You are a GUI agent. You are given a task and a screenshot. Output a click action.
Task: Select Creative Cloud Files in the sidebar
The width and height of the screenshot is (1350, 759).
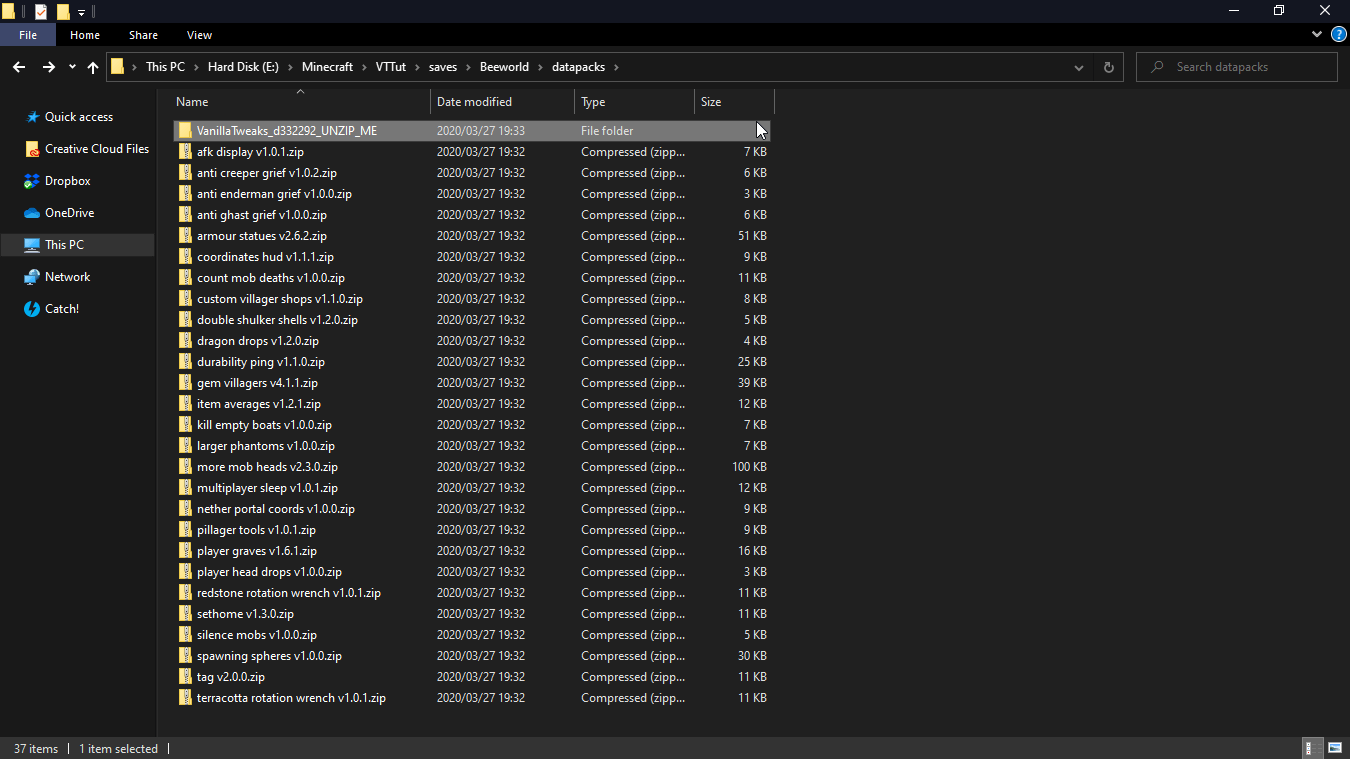pyautogui.click(x=96, y=149)
